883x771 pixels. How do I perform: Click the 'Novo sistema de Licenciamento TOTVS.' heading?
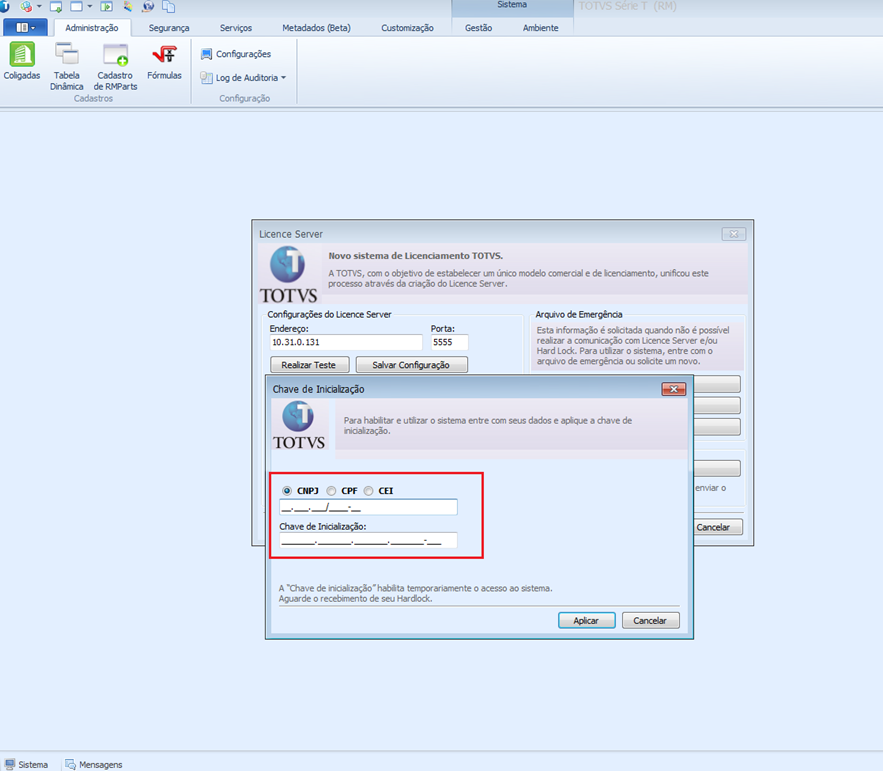(416, 256)
